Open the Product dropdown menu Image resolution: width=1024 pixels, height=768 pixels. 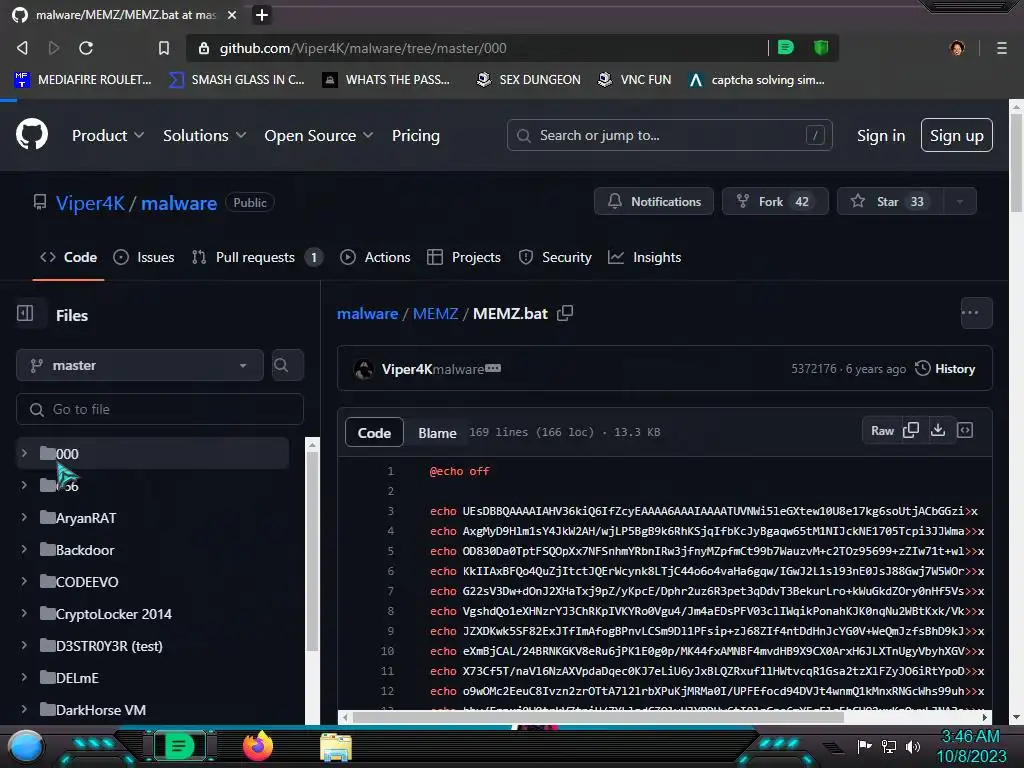108,135
